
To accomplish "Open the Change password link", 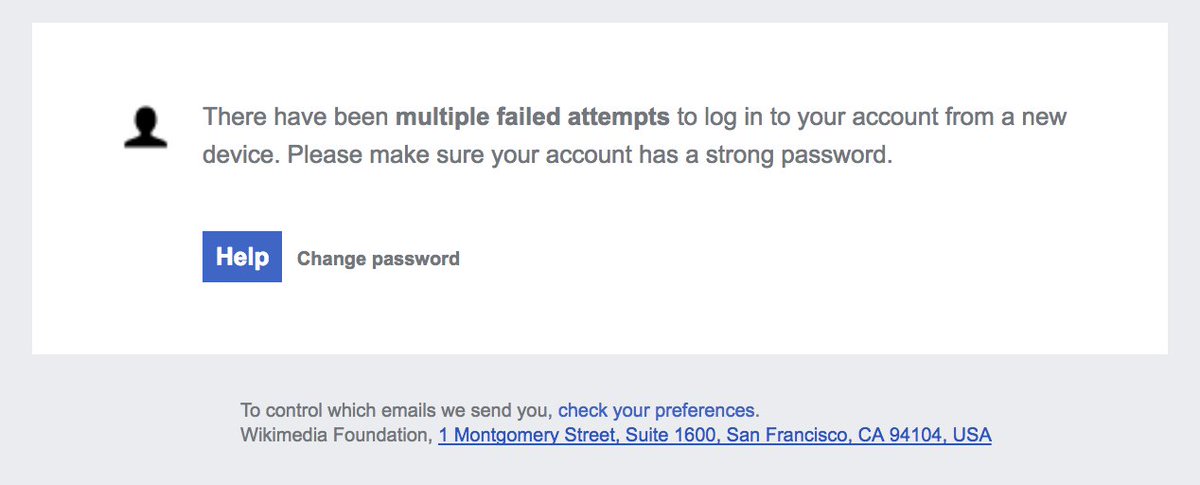I will coord(378,259).
